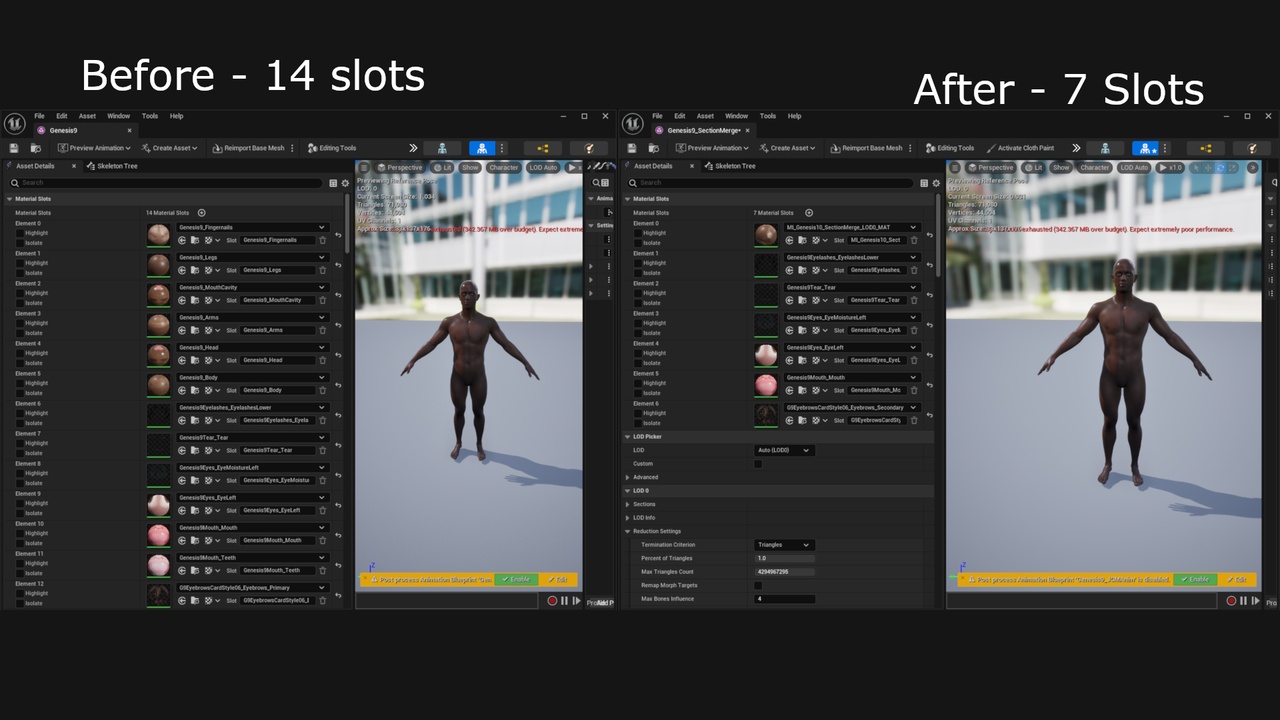Screen dimensions: 1280x720
Task: Enable Isolate for Element 2 in the SectionMerge window
Action: point(638,303)
